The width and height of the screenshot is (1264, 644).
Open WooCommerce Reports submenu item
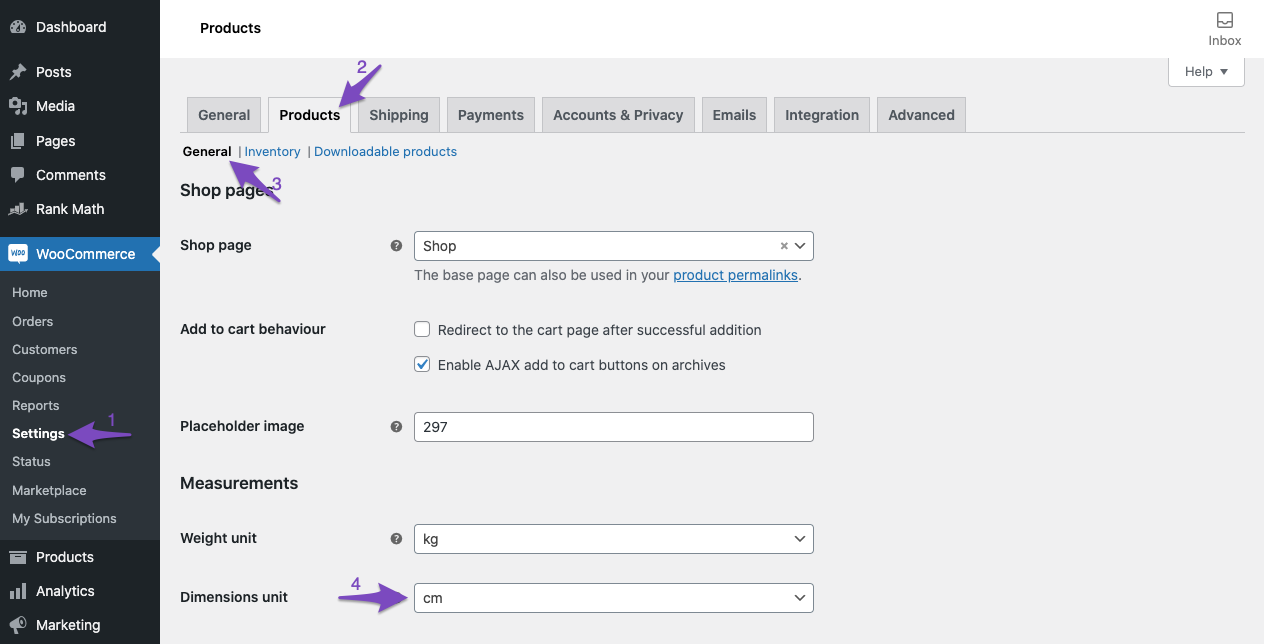click(x=36, y=406)
